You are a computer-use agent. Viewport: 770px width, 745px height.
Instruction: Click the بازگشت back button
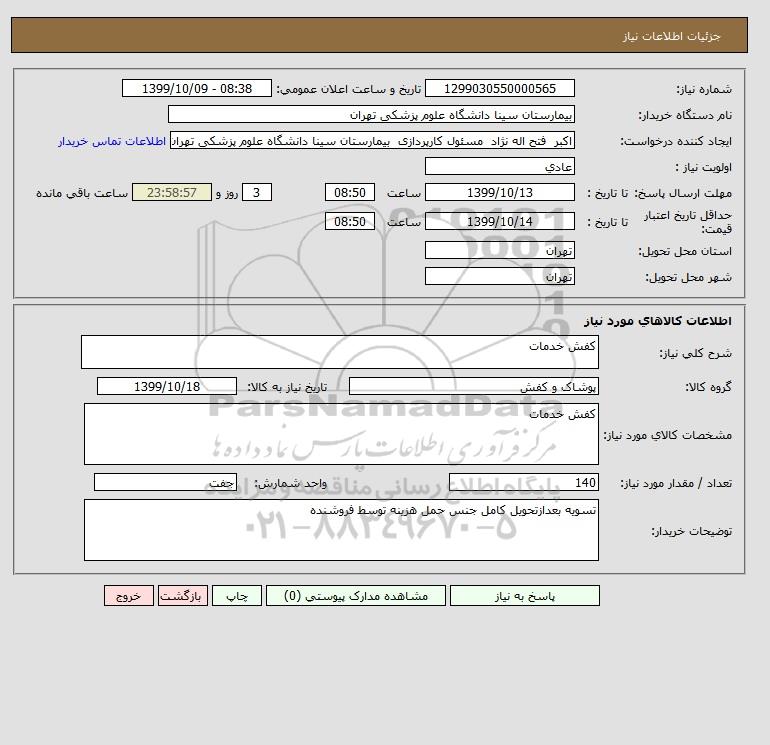183,596
